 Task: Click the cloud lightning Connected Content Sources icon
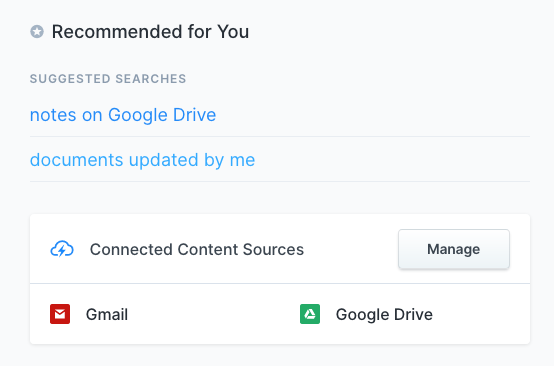pyautogui.click(x=62, y=249)
